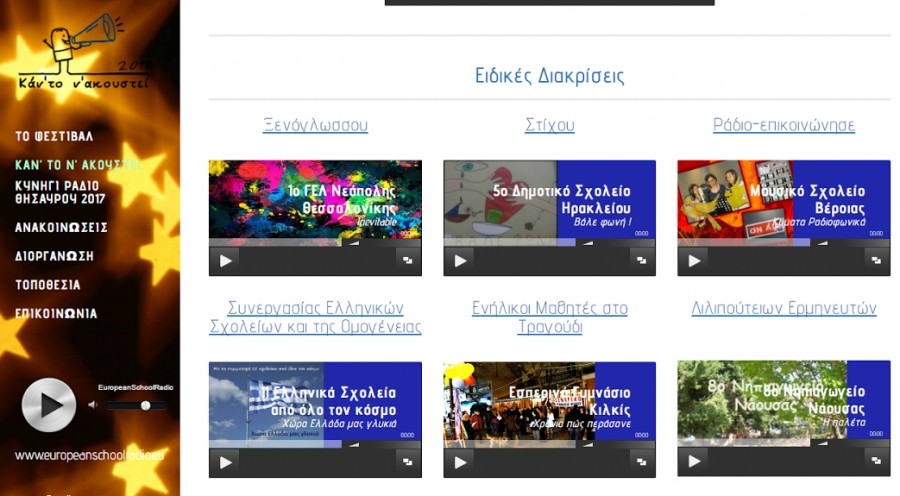The image size is (900, 496).
Task: Start the EuropeanSchoolRadio player
Action: click(48, 405)
